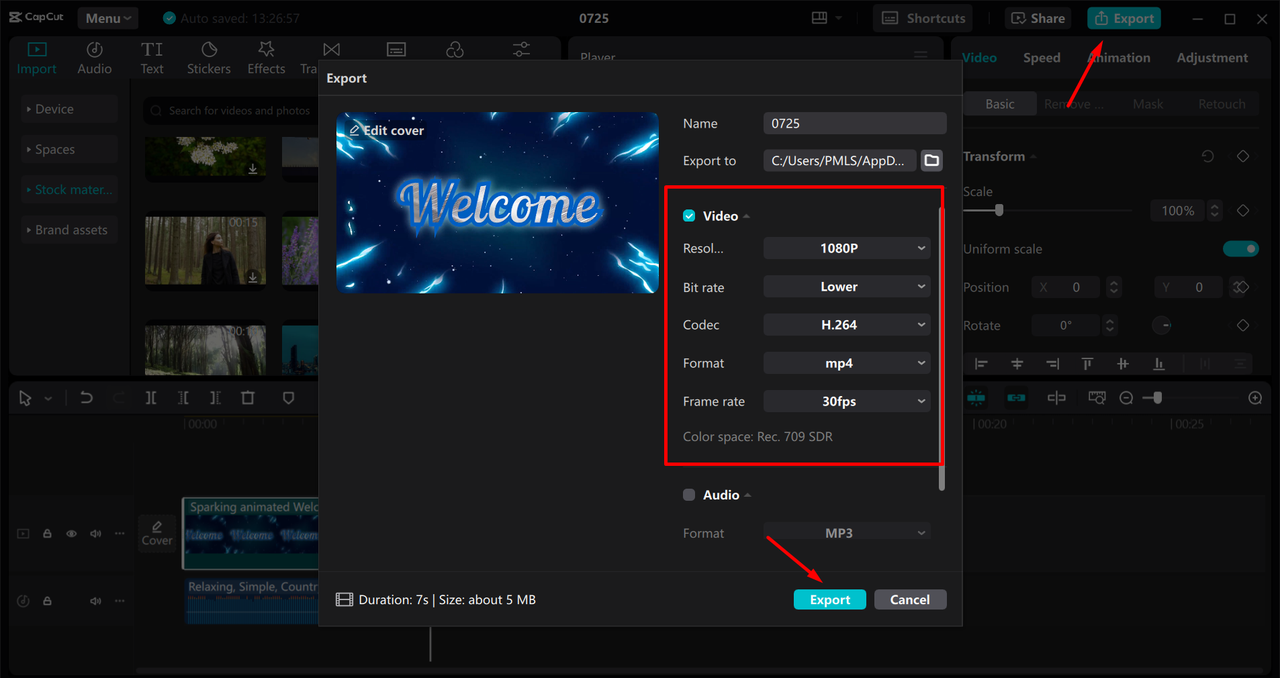1280x678 pixels.
Task: Open the Codec dropdown showing H.264
Action: point(847,325)
